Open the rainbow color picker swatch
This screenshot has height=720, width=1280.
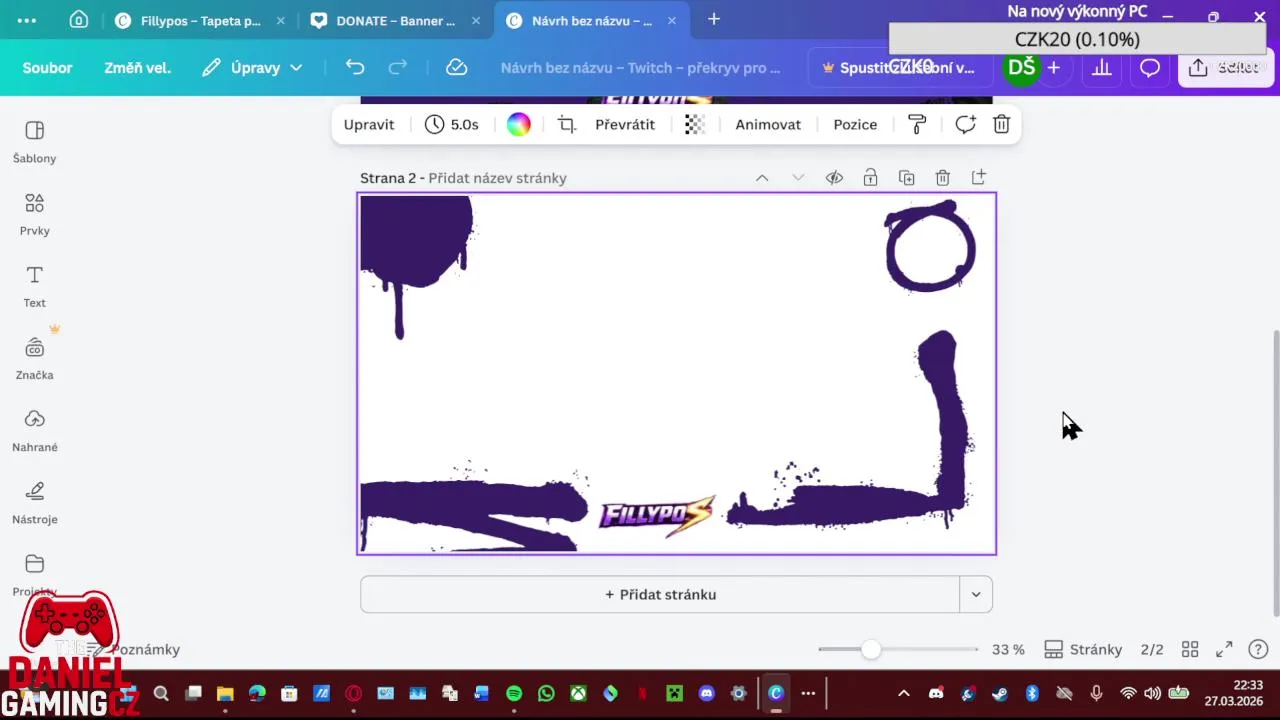518,124
